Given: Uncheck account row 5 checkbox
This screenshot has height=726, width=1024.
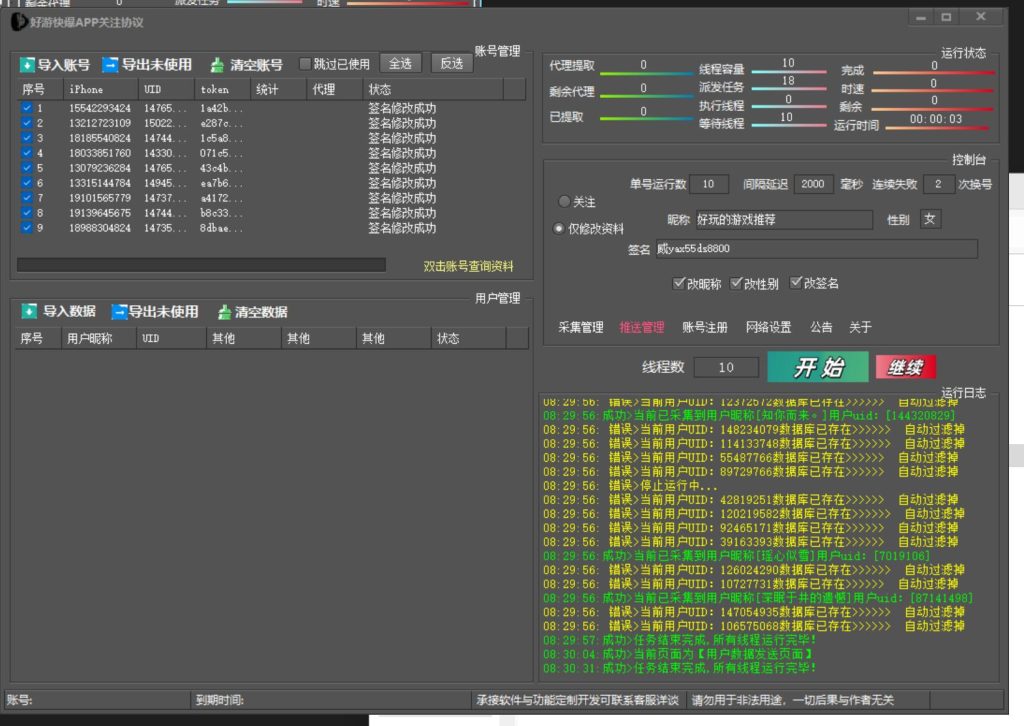Looking at the screenshot, I should pos(27,168).
